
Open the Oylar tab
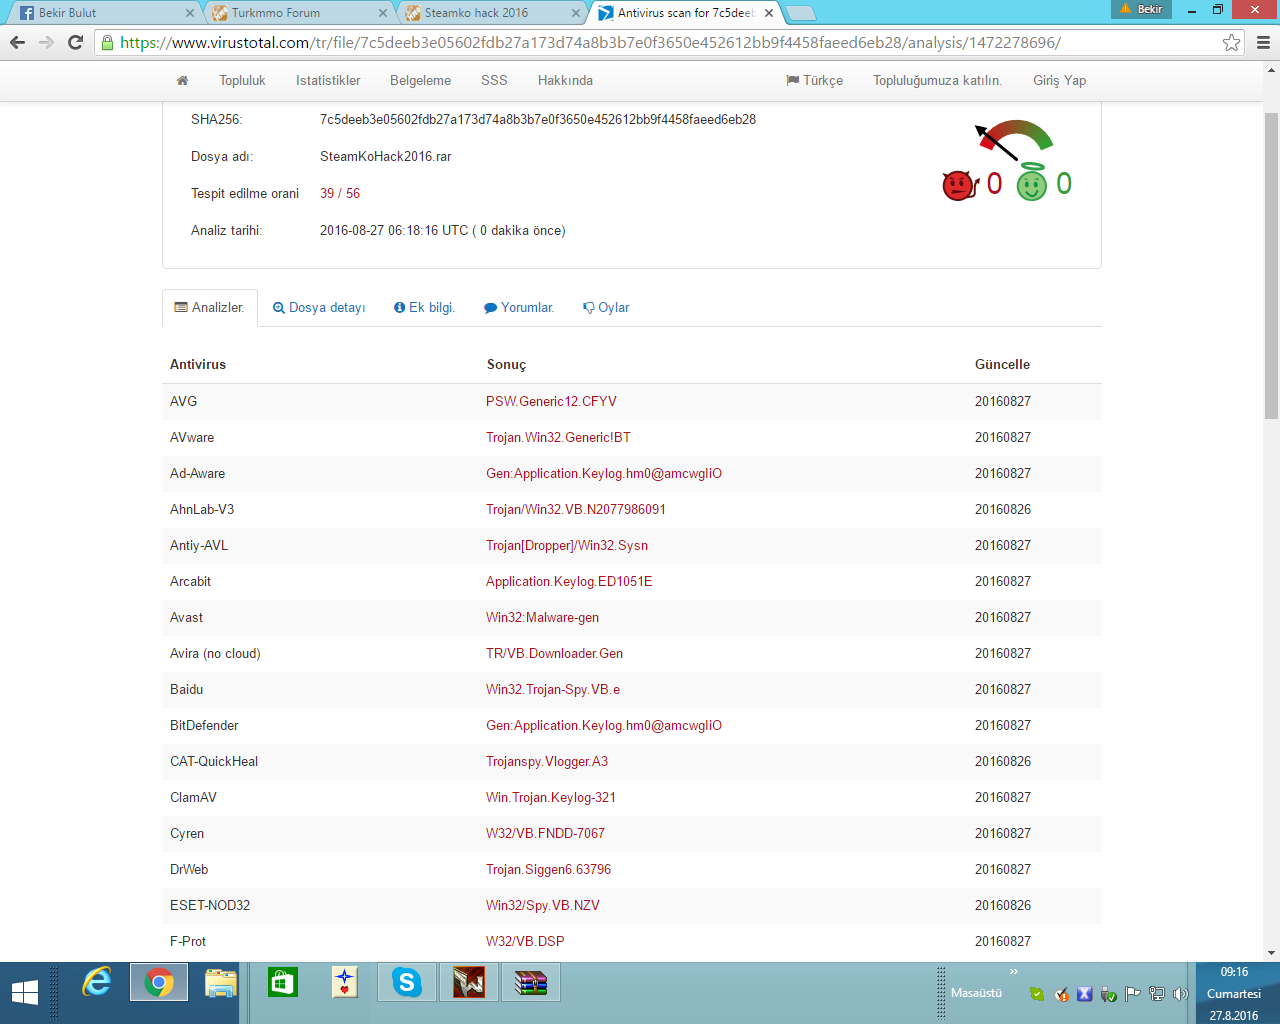tap(606, 308)
